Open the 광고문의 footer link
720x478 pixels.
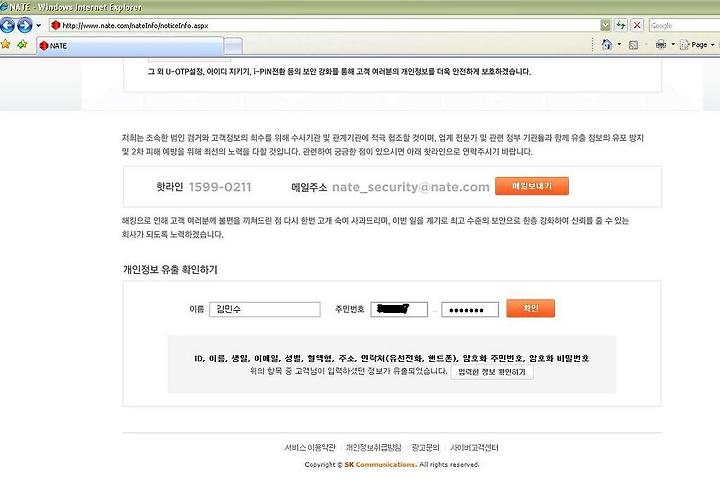425,447
